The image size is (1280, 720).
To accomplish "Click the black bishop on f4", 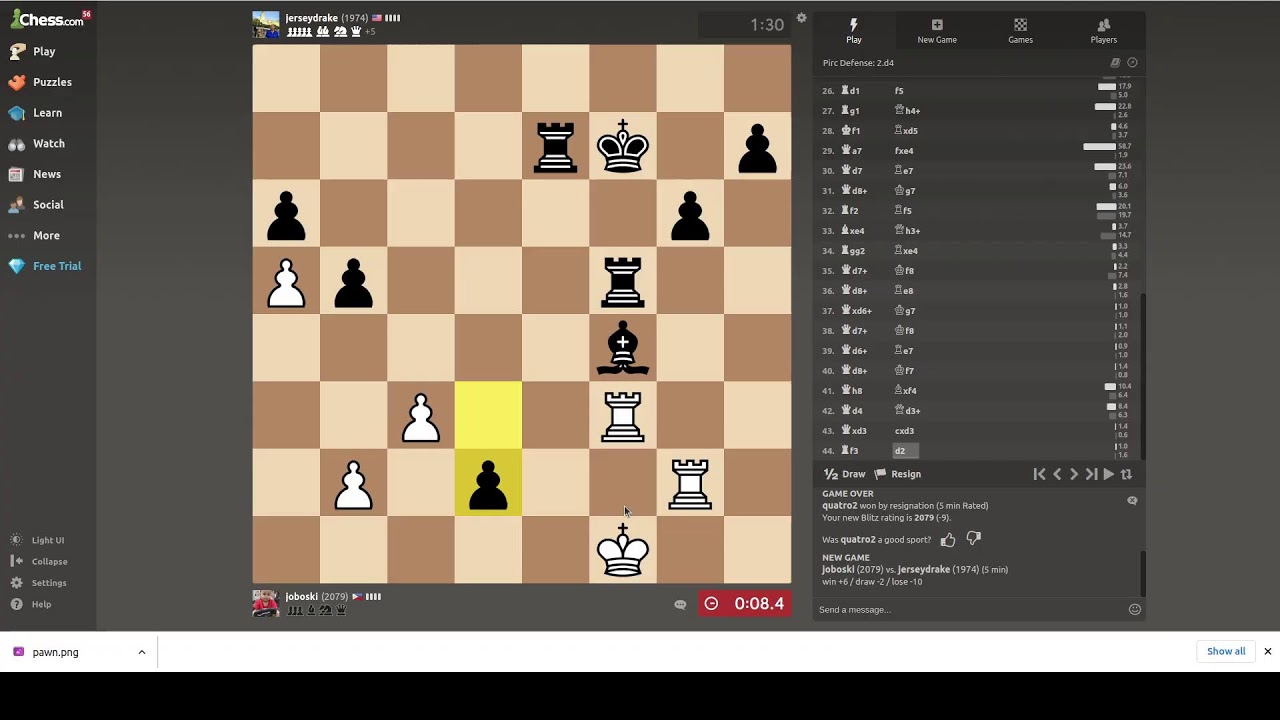I will pyautogui.click(x=623, y=348).
